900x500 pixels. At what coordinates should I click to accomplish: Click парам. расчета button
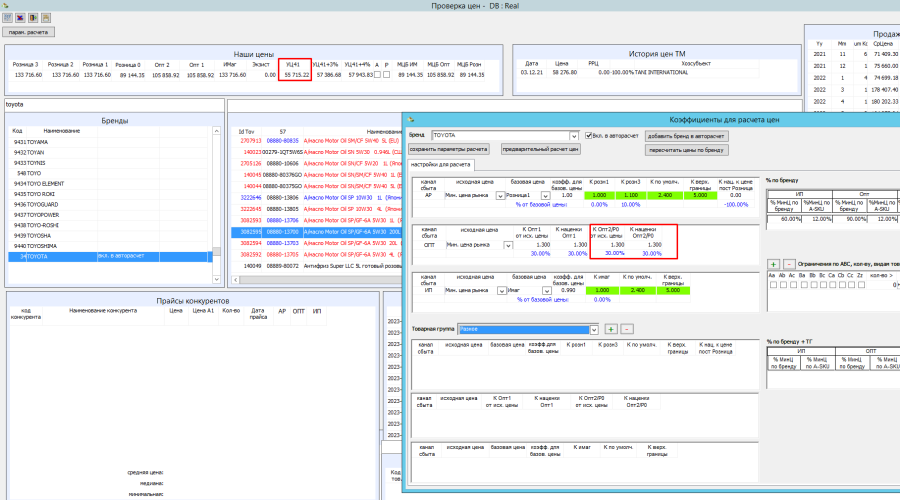[x=28, y=32]
